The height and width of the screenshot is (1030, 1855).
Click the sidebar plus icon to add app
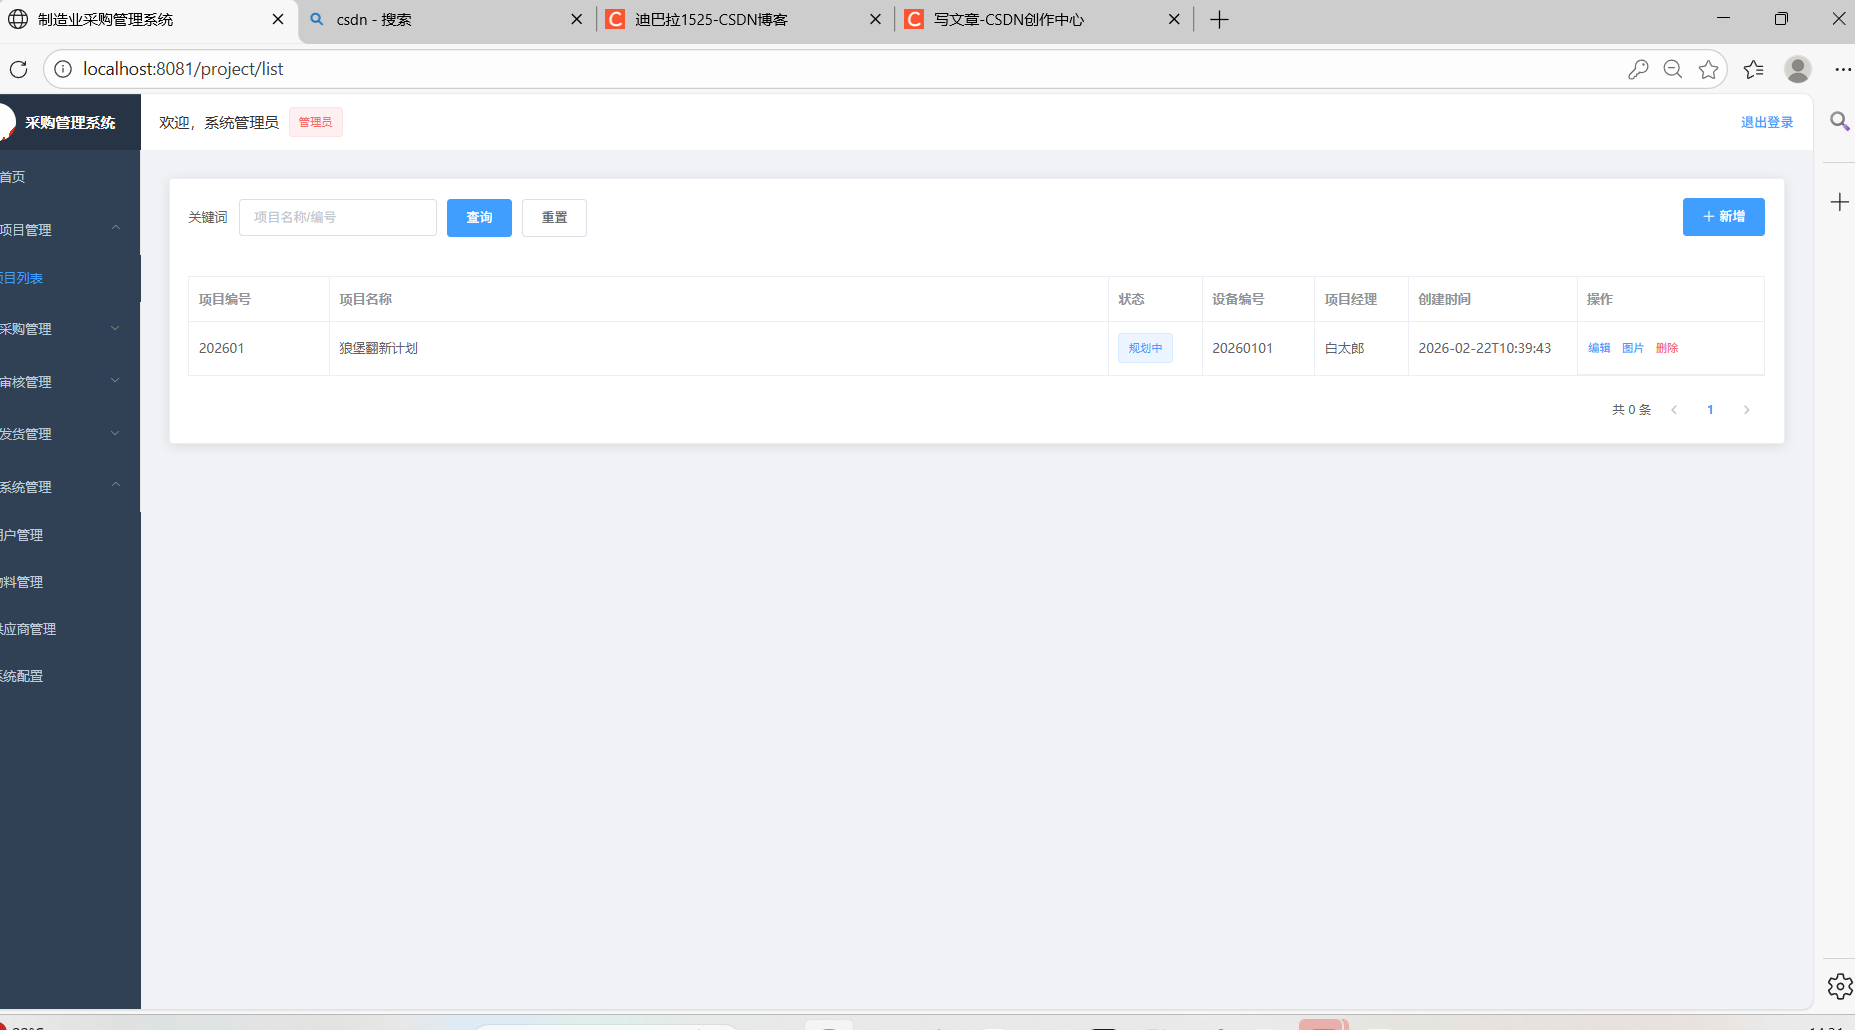click(x=1839, y=203)
